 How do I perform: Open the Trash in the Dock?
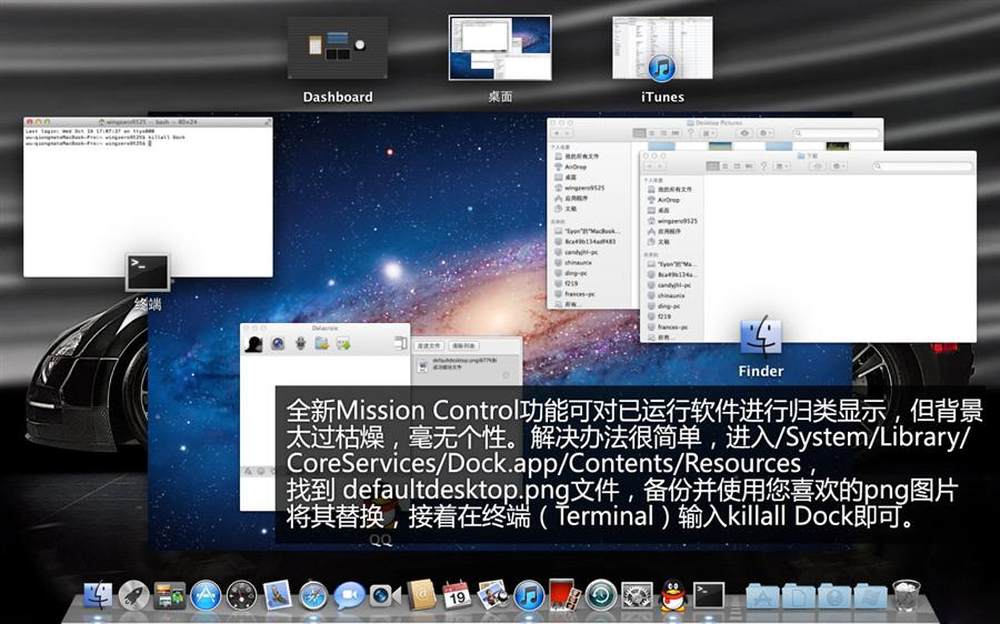[x=906, y=596]
